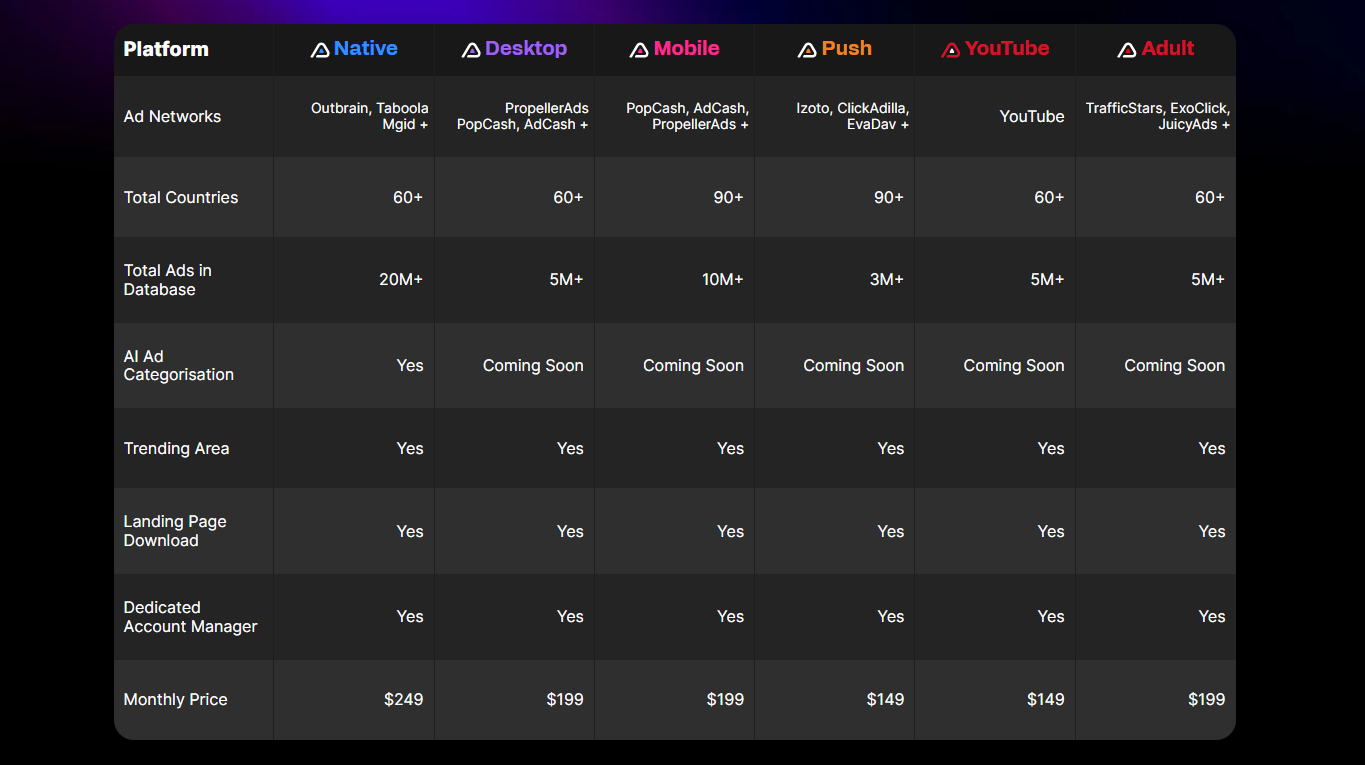Click the 20M+ total ads value

coord(401,279)
